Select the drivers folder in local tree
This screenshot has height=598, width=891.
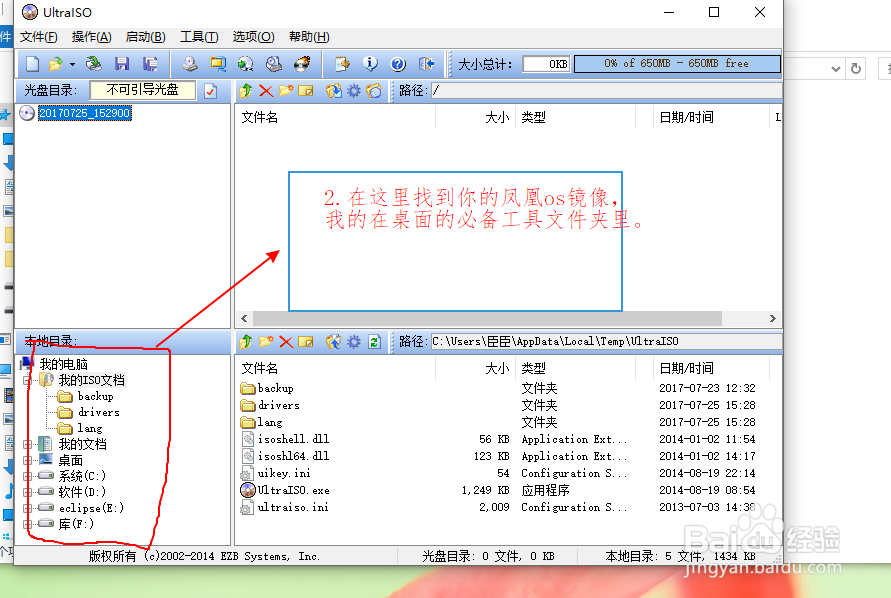[x=98, y=412]
